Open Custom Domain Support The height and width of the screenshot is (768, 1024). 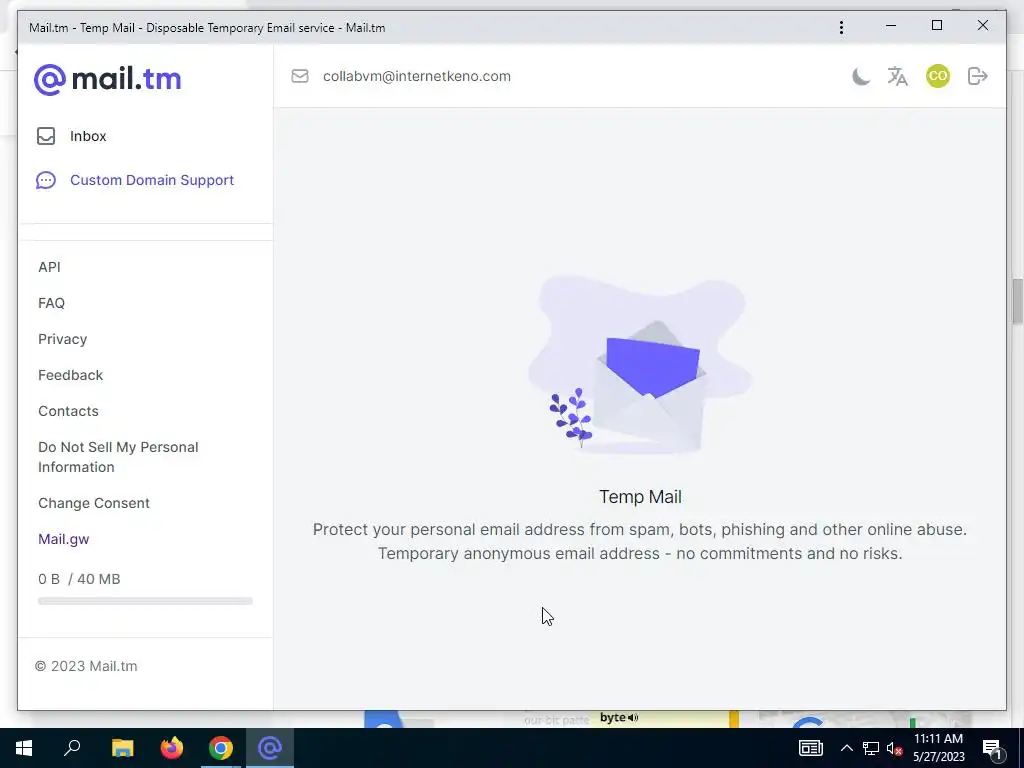(x=135, y=180)
